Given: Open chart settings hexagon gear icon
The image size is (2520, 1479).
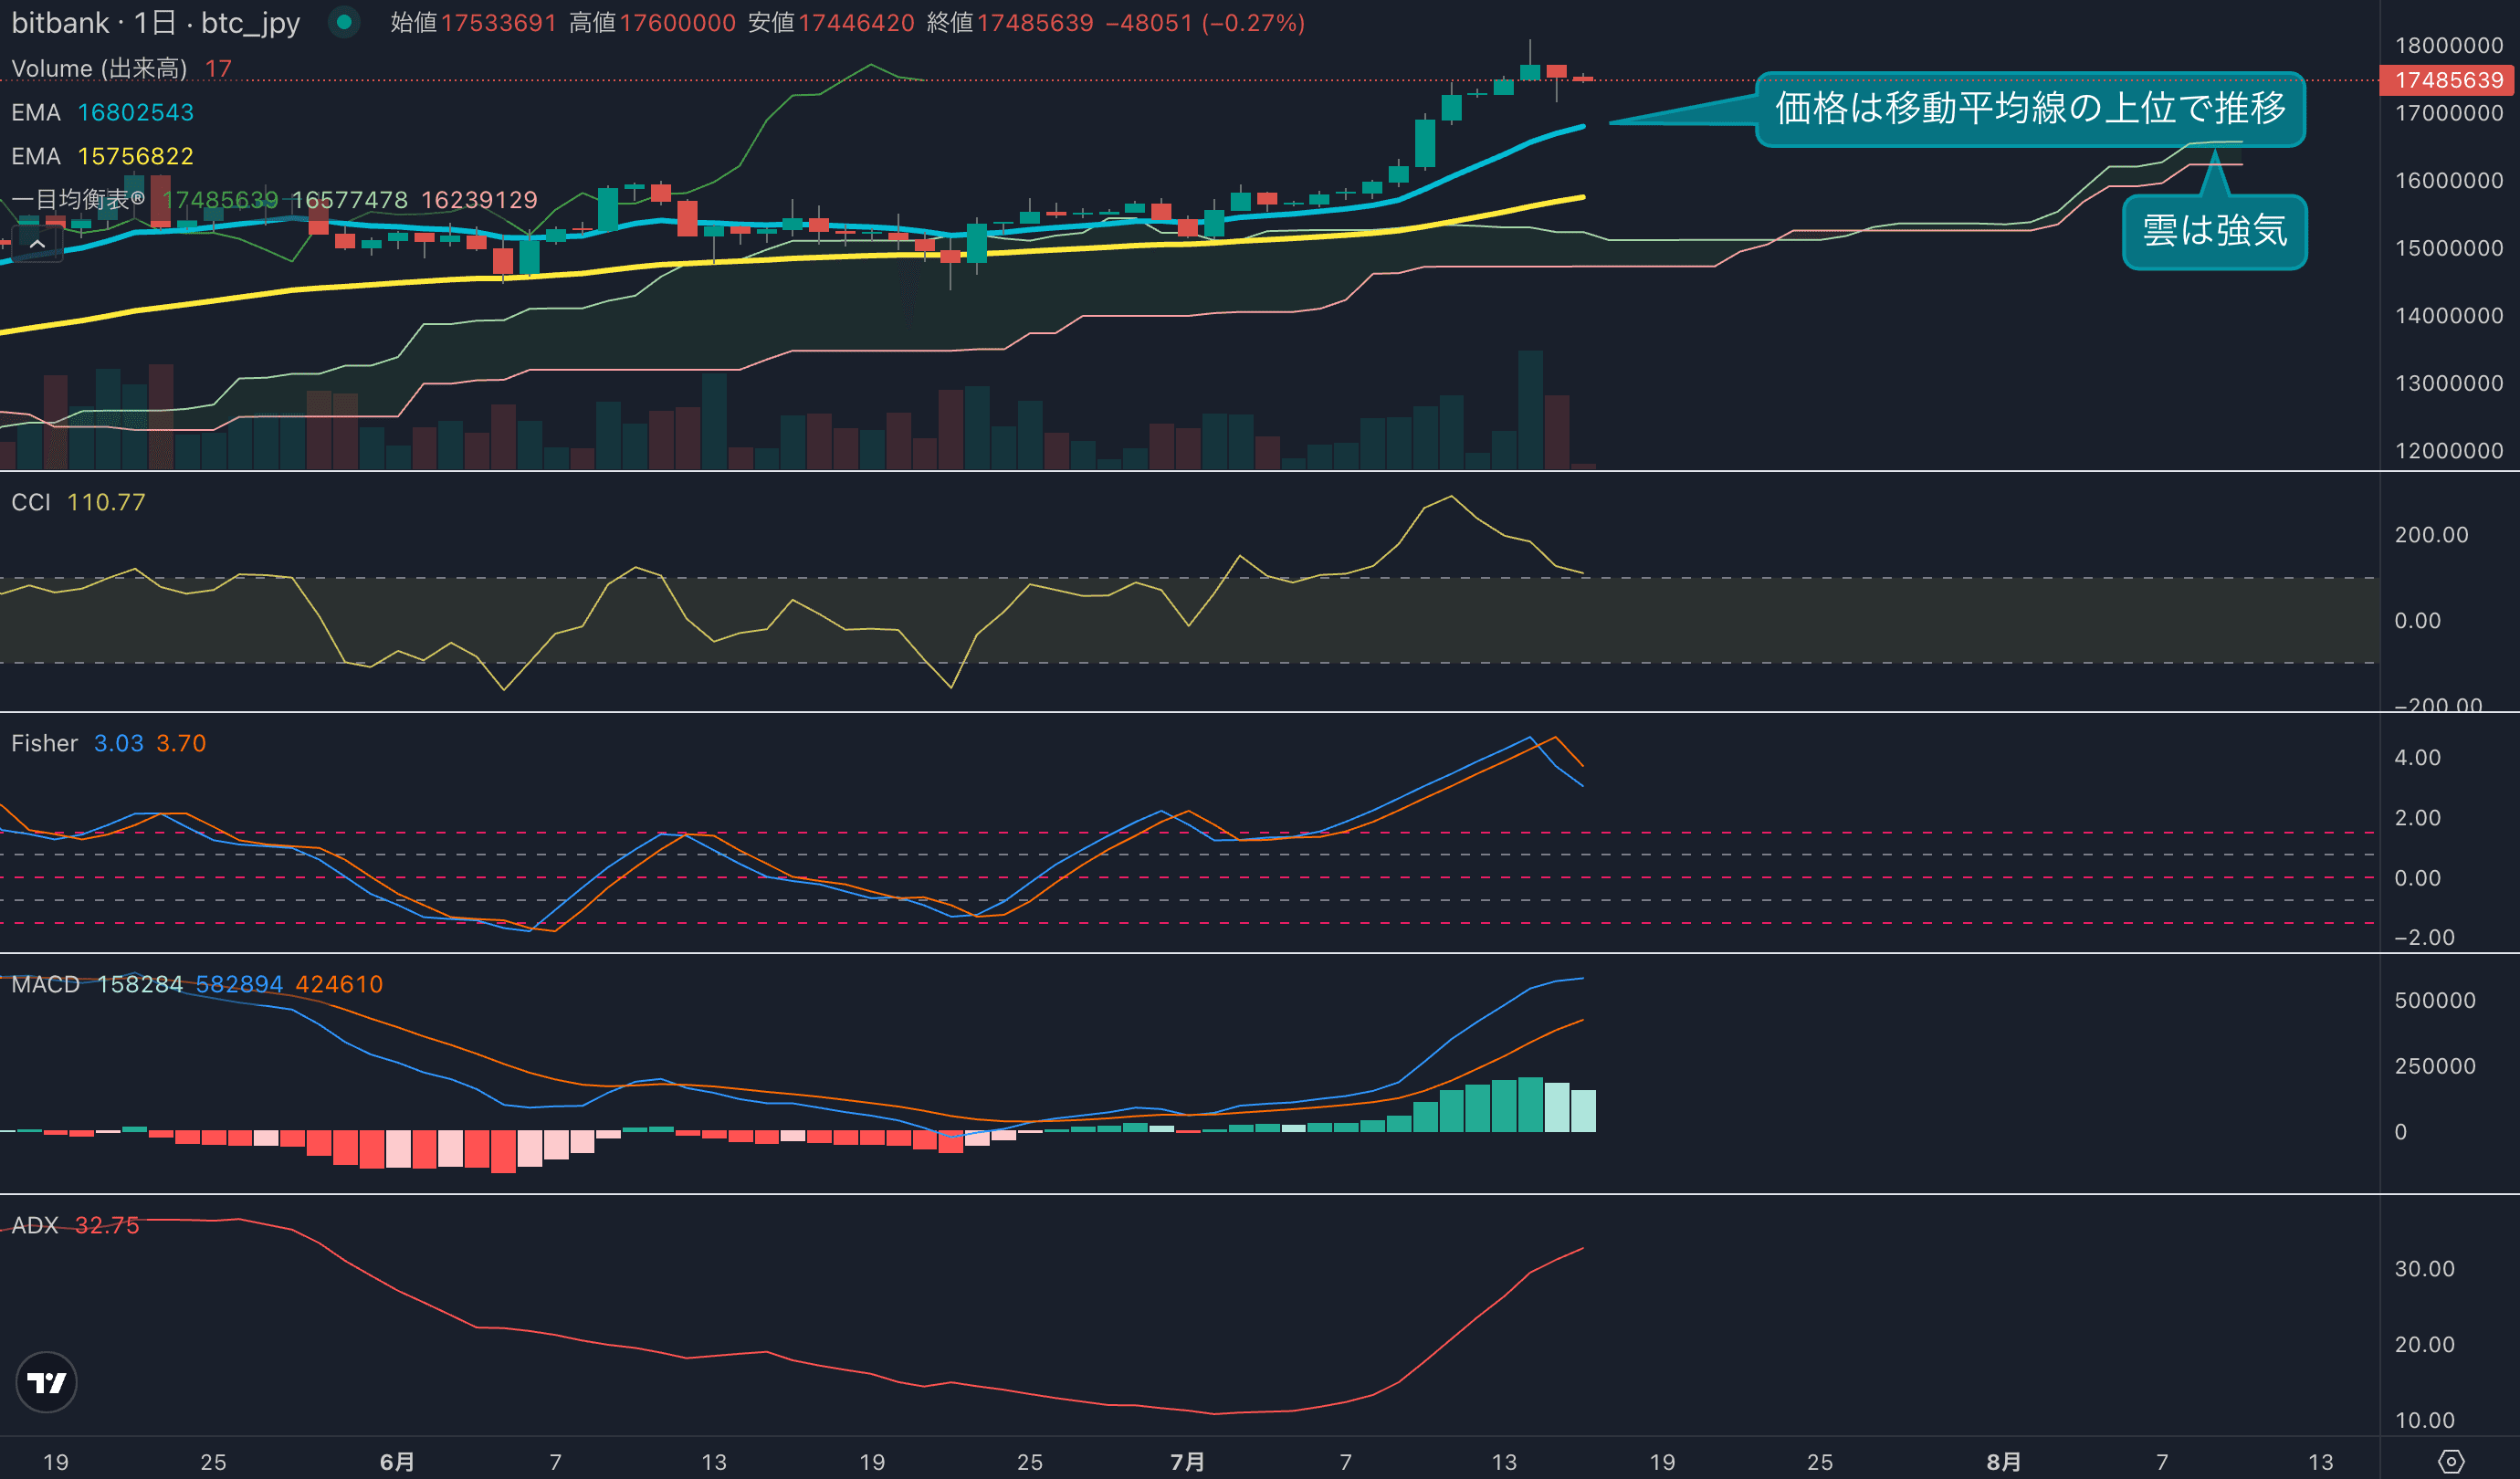Looking at the screenshot, I should tap(2451, 1461).
